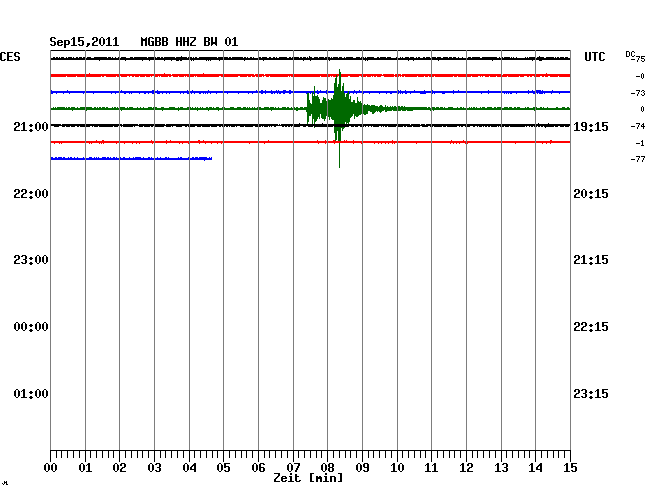Click the DC offset value -74
This screenshot has width=650, height=494.
pos(638,126)
